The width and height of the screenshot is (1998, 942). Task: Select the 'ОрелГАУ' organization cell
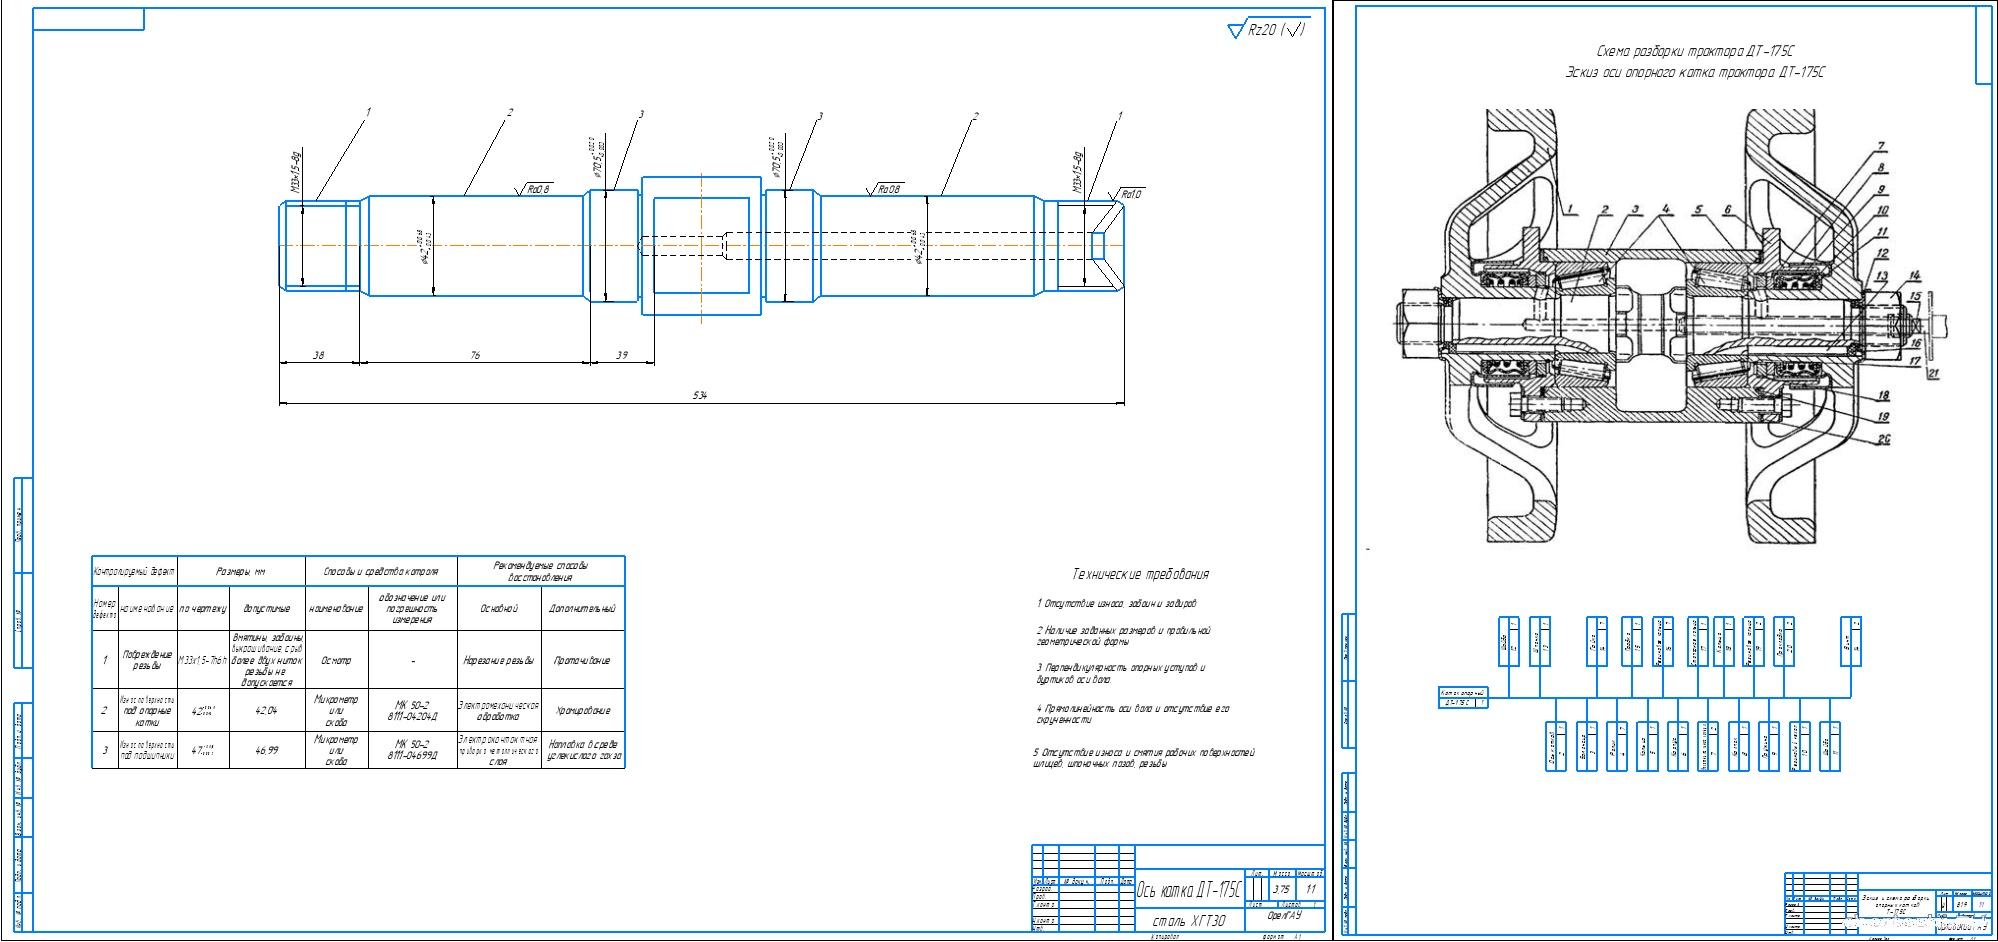click(x=1284, y=916)
